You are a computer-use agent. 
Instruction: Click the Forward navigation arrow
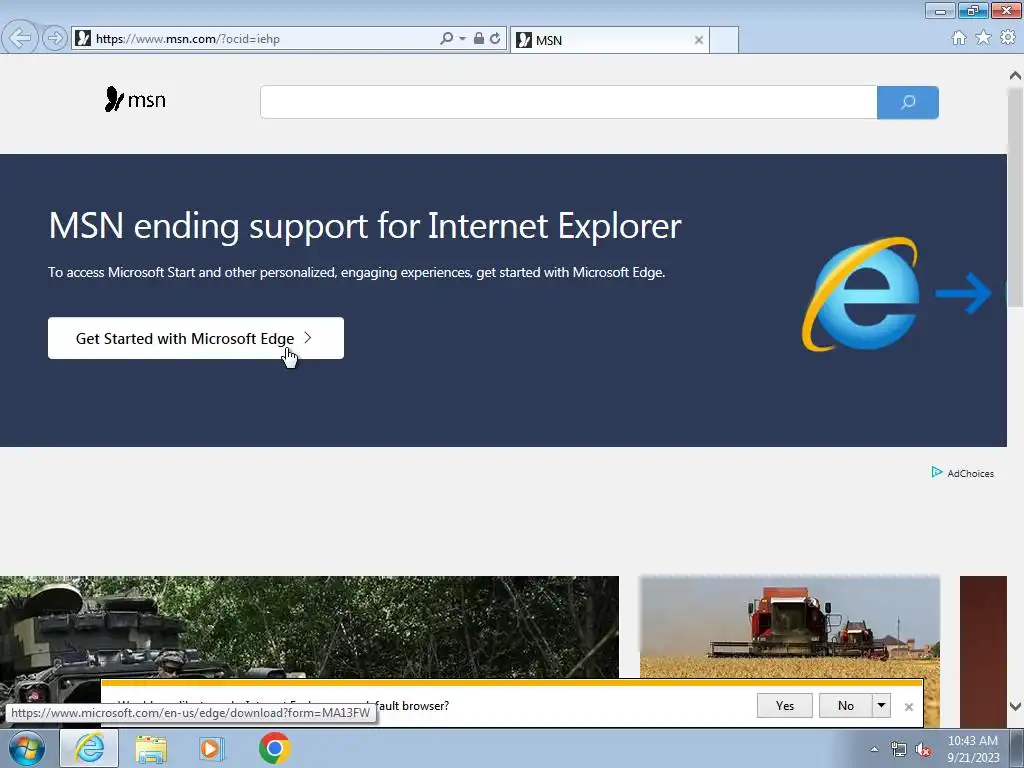click(x=55, y=38)
